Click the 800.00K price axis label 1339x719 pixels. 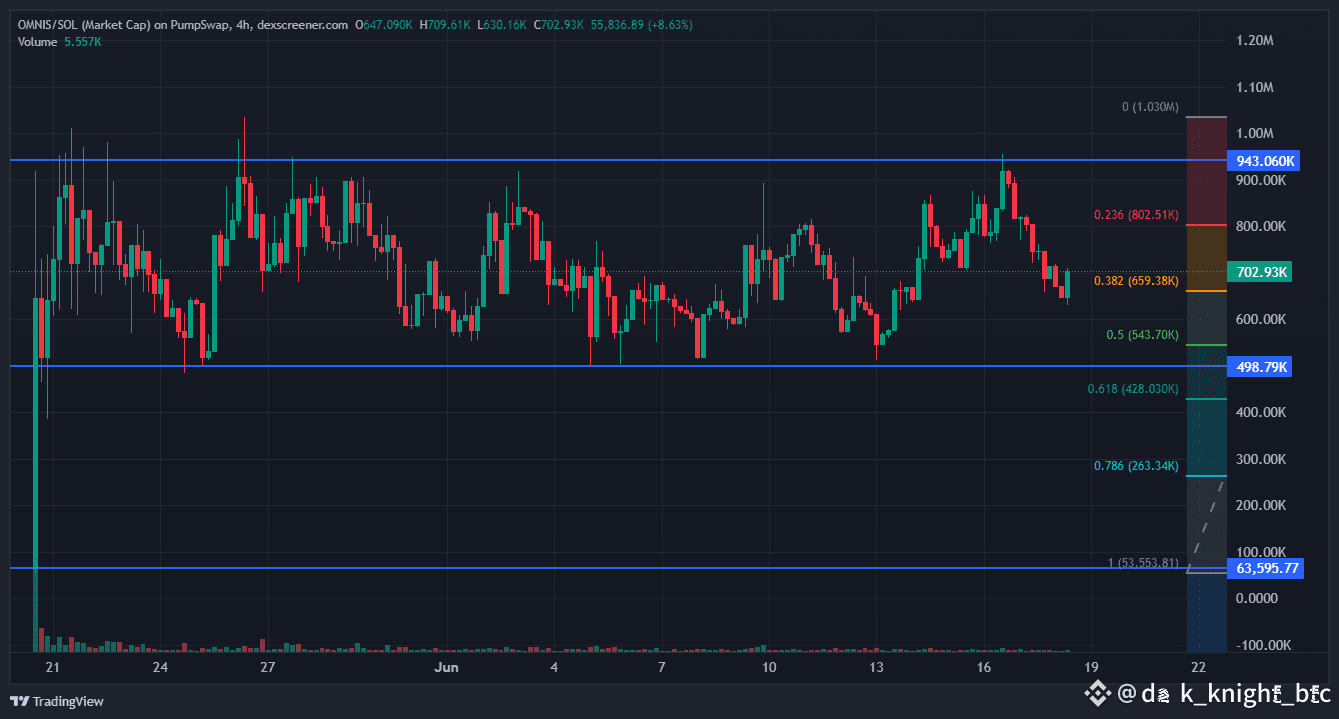point(1260,227)
